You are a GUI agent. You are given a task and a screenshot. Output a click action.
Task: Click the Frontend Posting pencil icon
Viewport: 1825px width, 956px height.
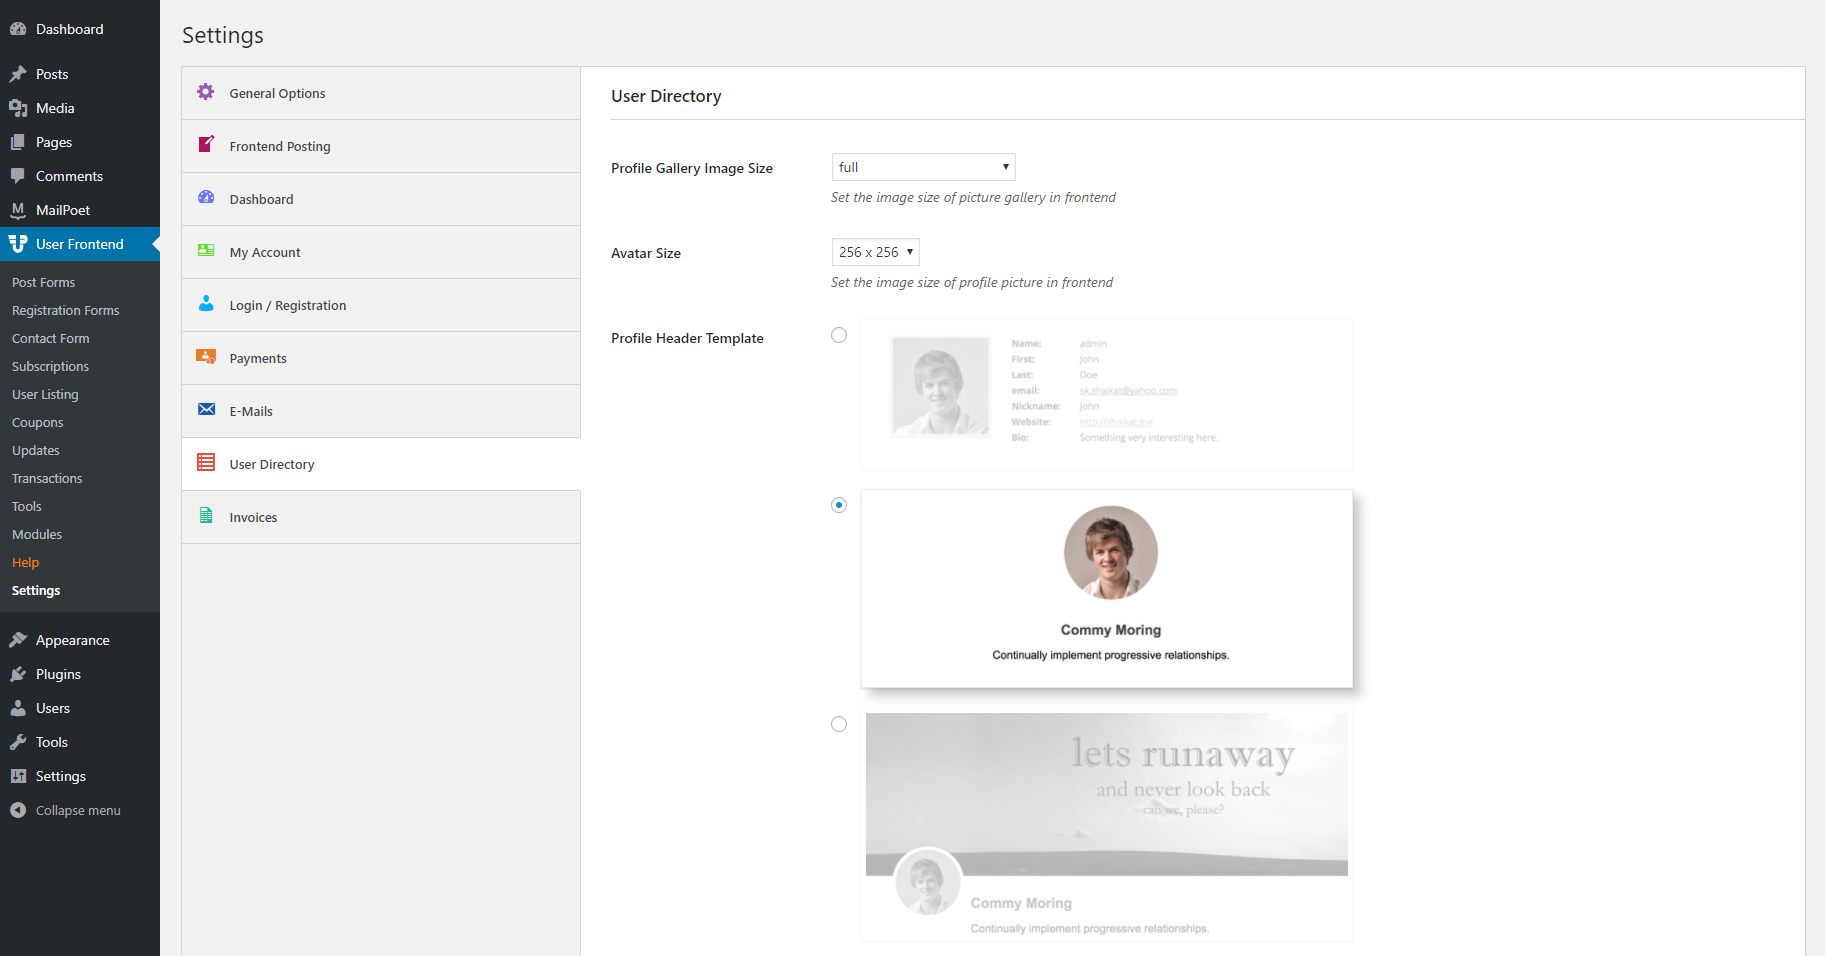point(206,145)
